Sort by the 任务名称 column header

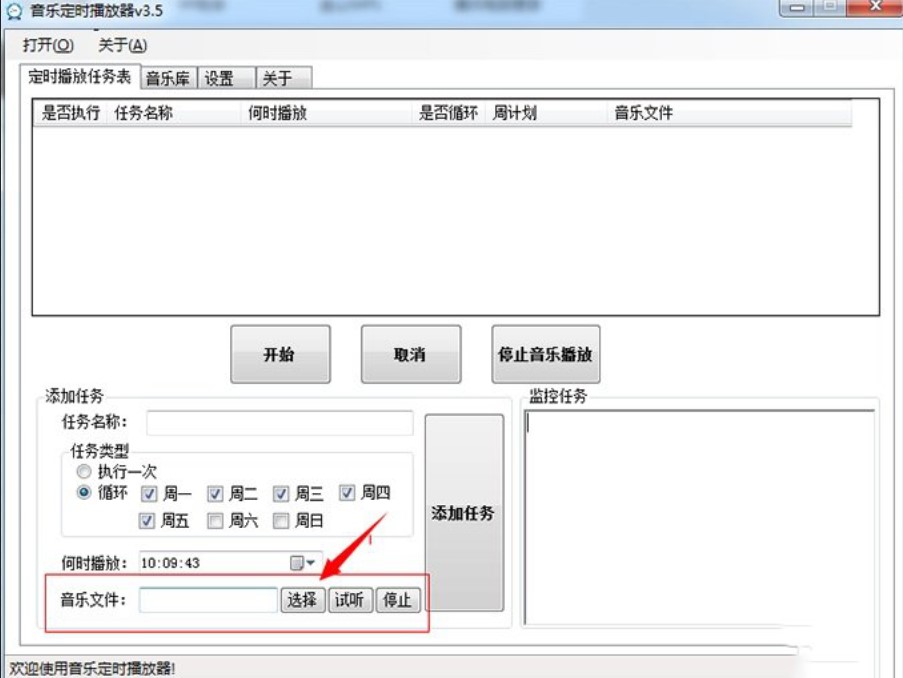click(174, 113)
